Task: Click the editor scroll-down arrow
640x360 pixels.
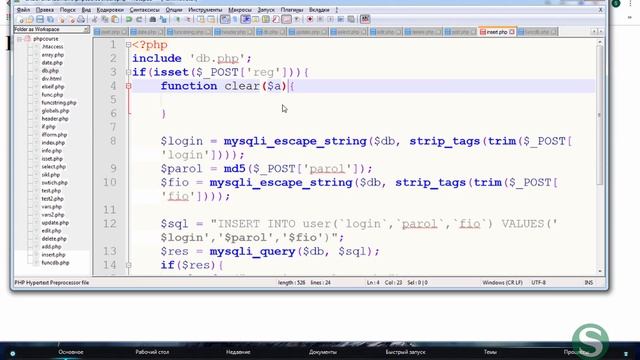Action: click(x=599, y=271)
